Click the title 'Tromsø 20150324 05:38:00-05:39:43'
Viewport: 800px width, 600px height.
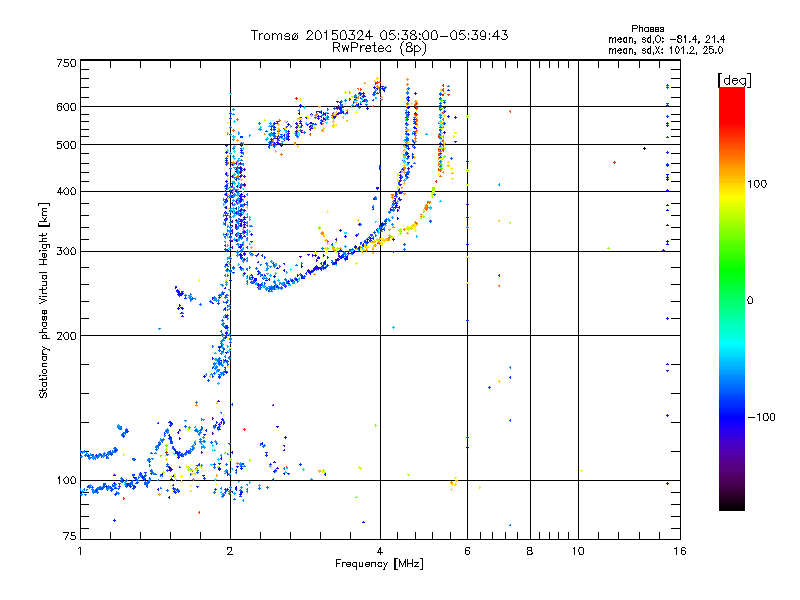point(379,35)
